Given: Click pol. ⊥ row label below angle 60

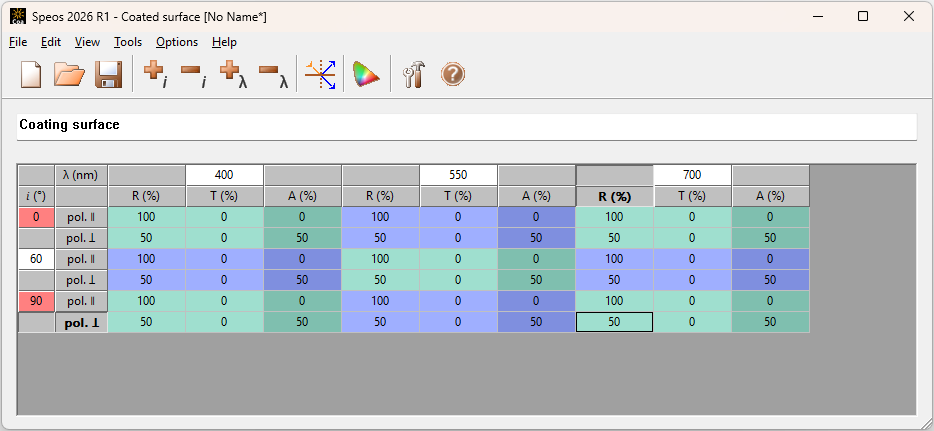Looking at the screenshot, I should pyautogui.click(x=81, y=280).
